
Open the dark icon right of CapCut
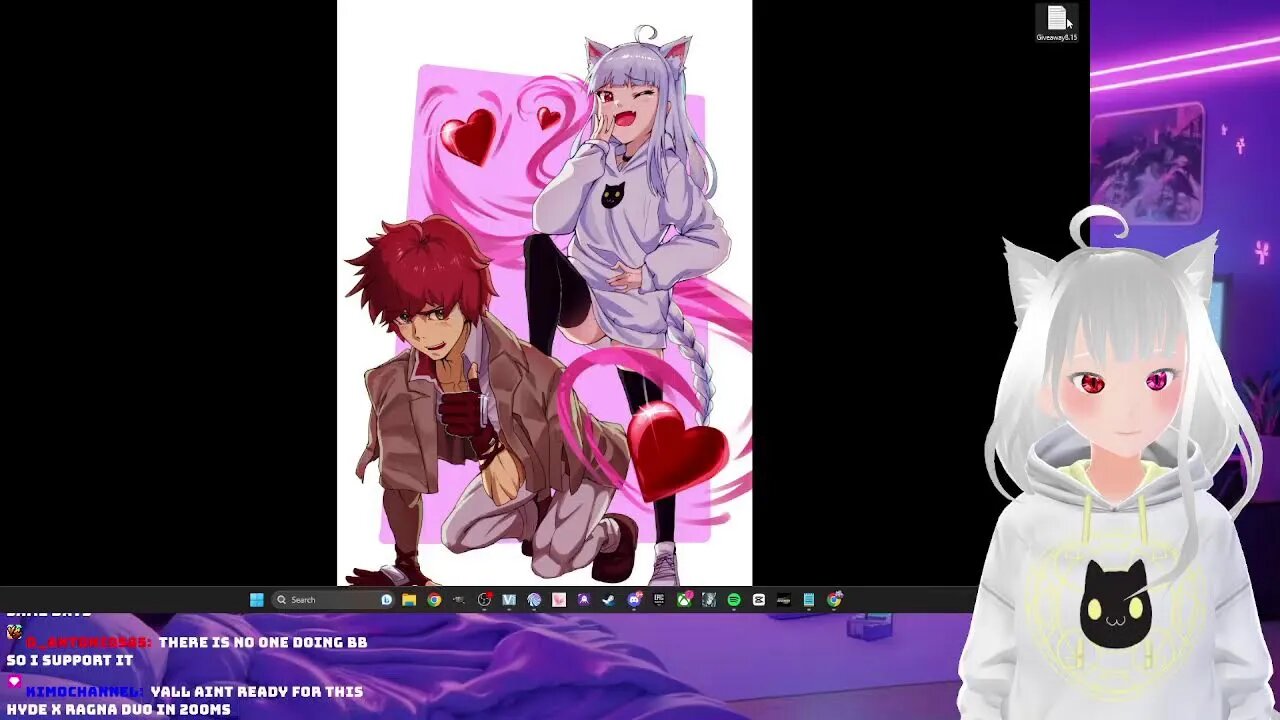point(784,600)
